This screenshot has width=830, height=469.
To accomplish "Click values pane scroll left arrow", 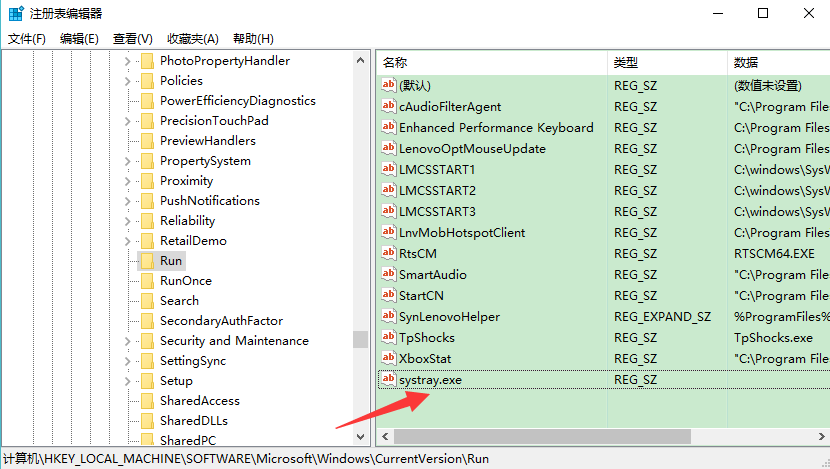I will click(x=385, y=437).
